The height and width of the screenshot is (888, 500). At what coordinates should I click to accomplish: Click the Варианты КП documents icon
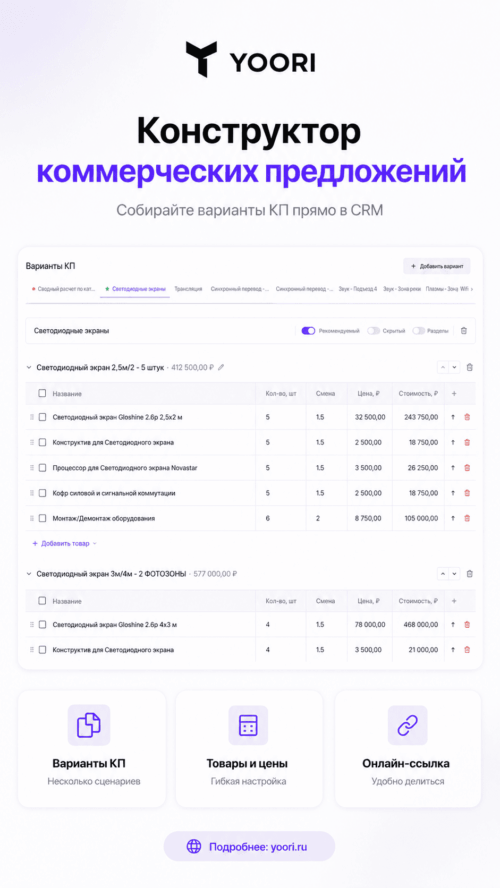click(x=89, y=725)
